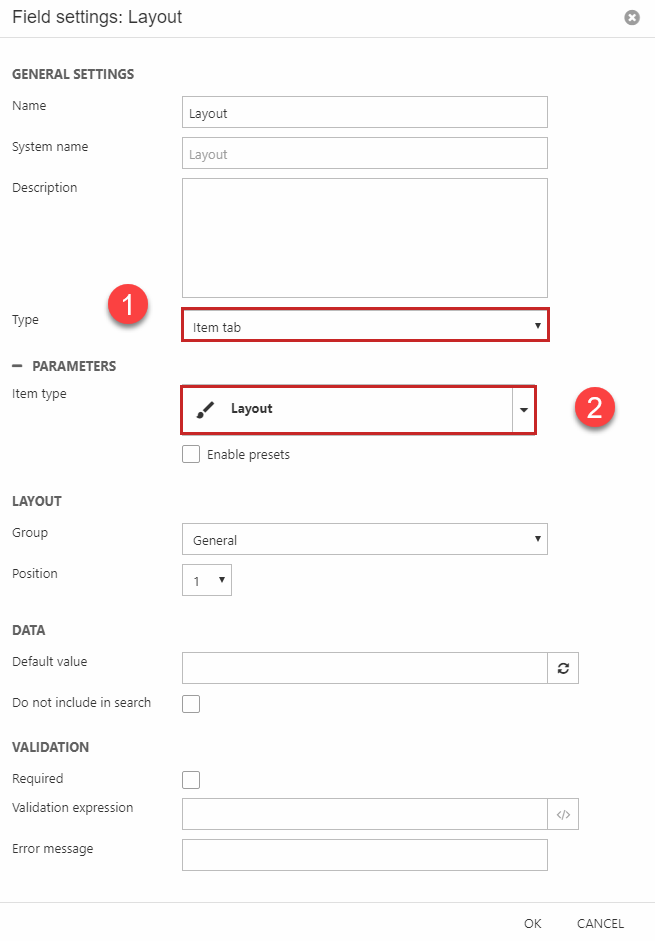Check the Required validation checkbox
The width and height of the screenshot is (655, 941).
(191, 780)
